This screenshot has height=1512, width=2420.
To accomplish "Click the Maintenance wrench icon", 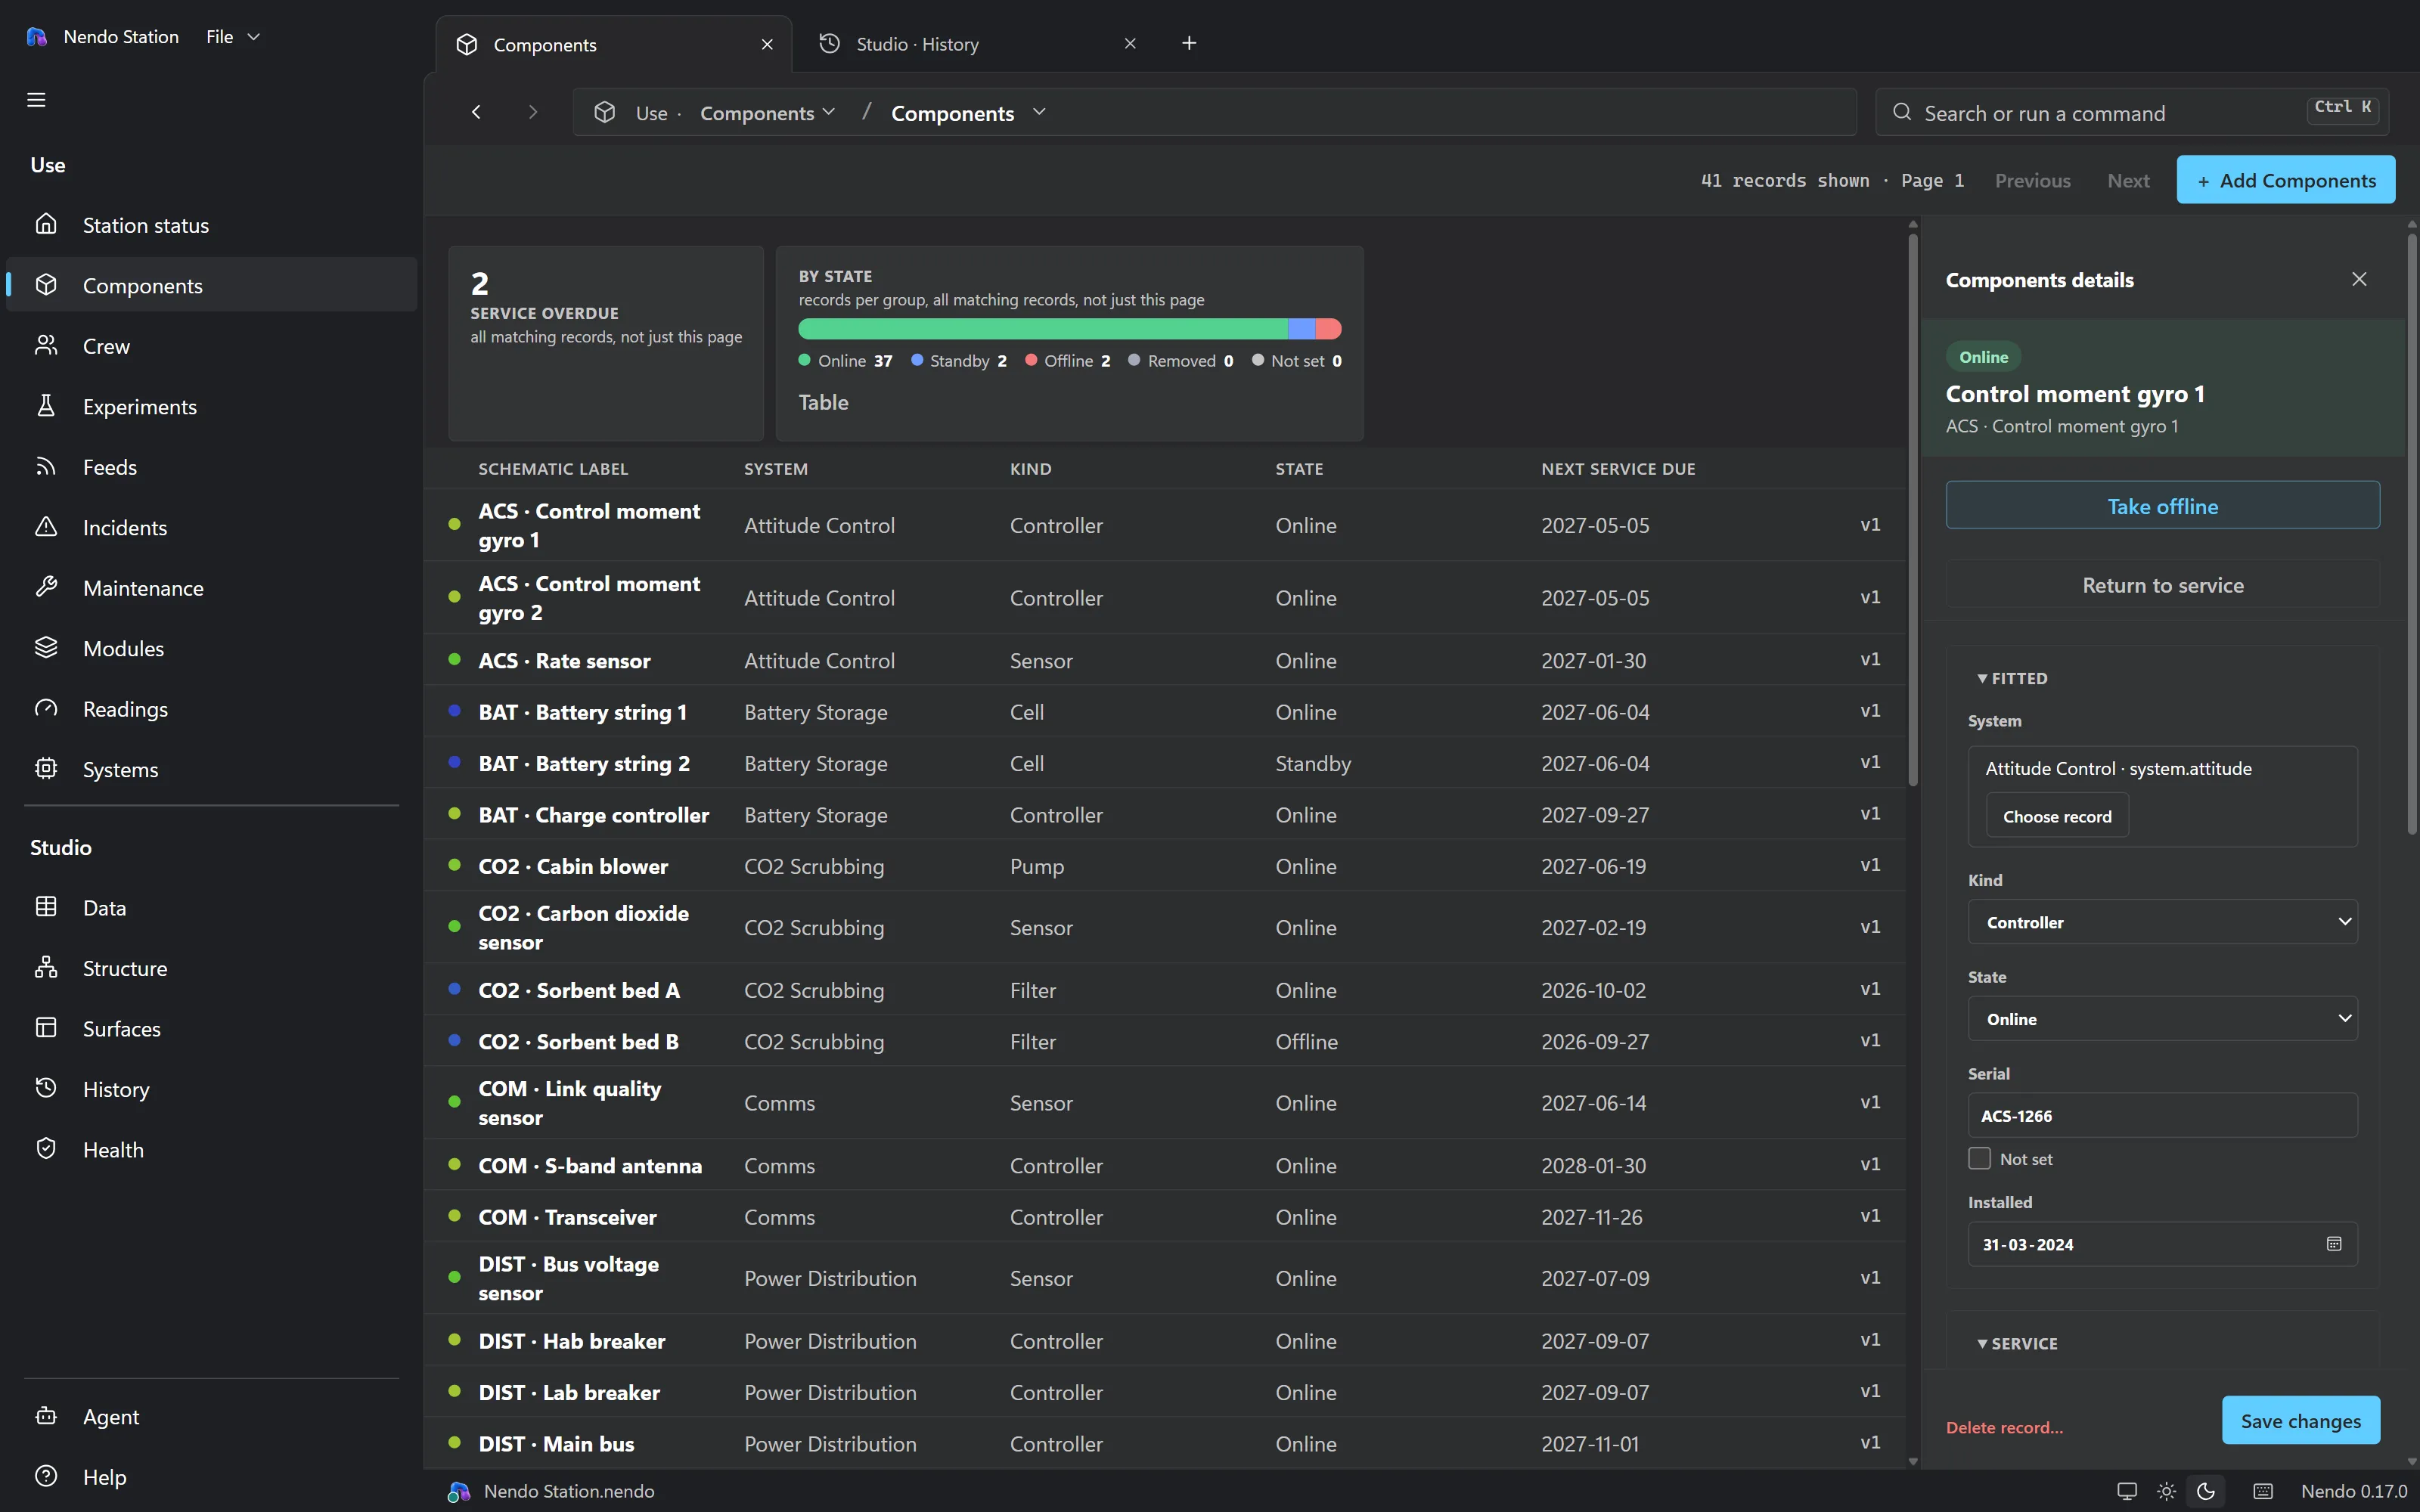I will [46, 587].
